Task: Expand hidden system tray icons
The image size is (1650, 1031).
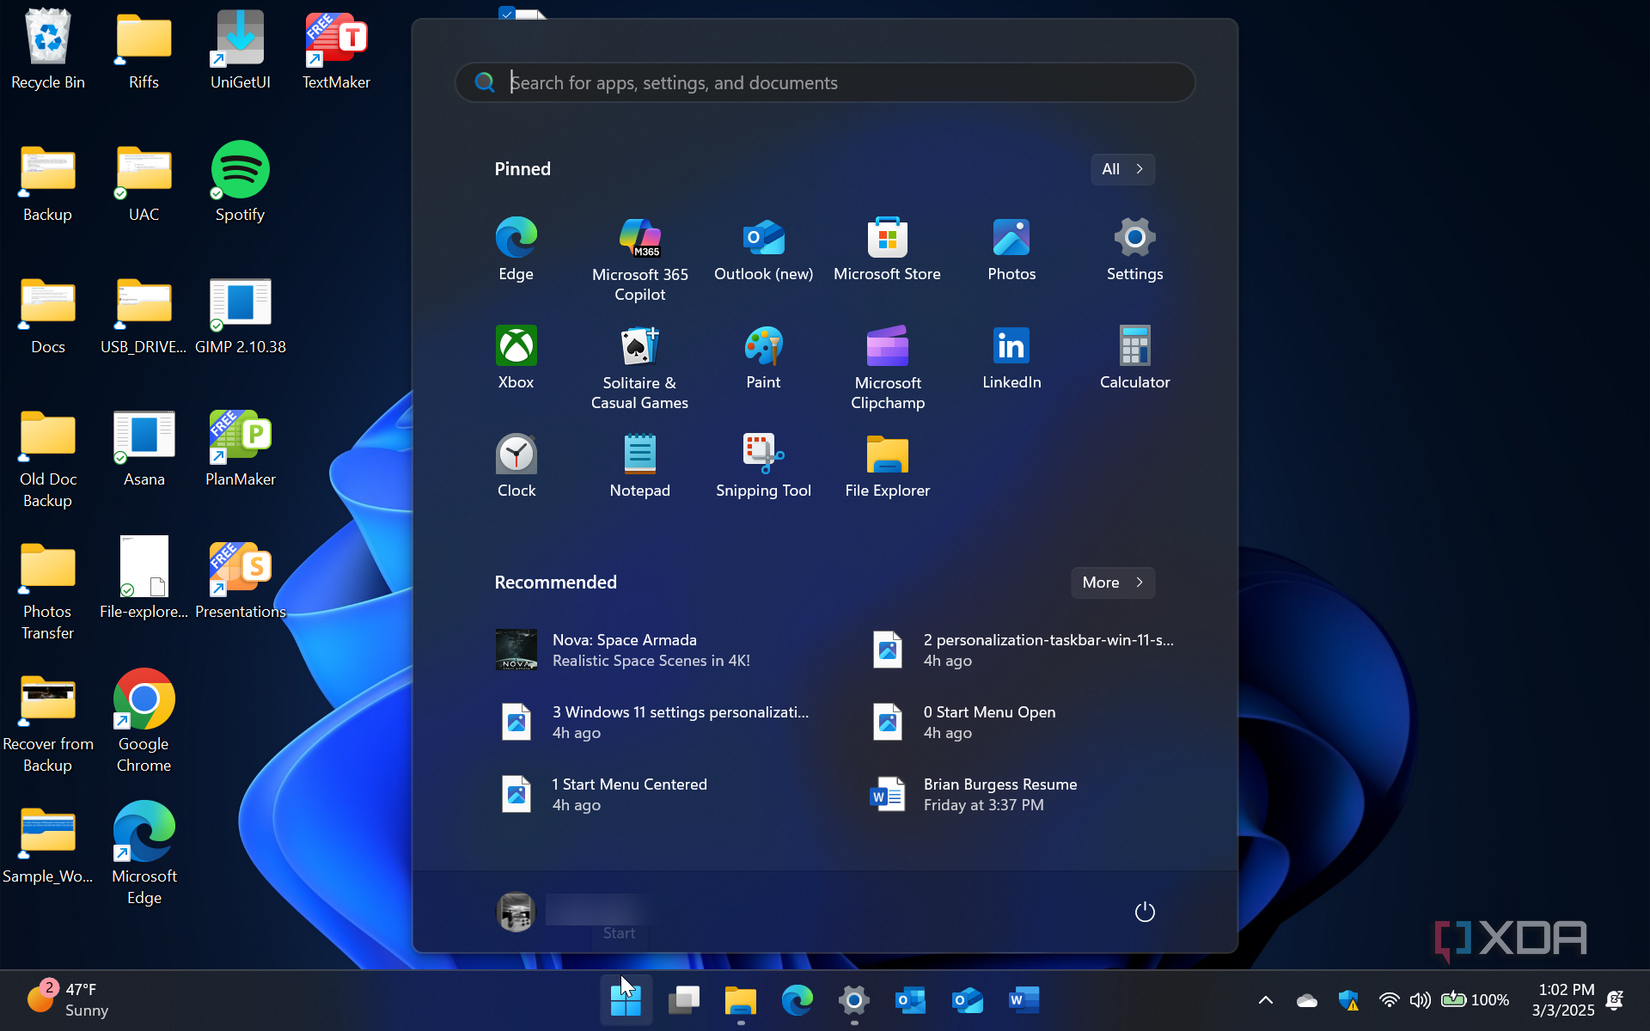Action: click(1265, 999)
